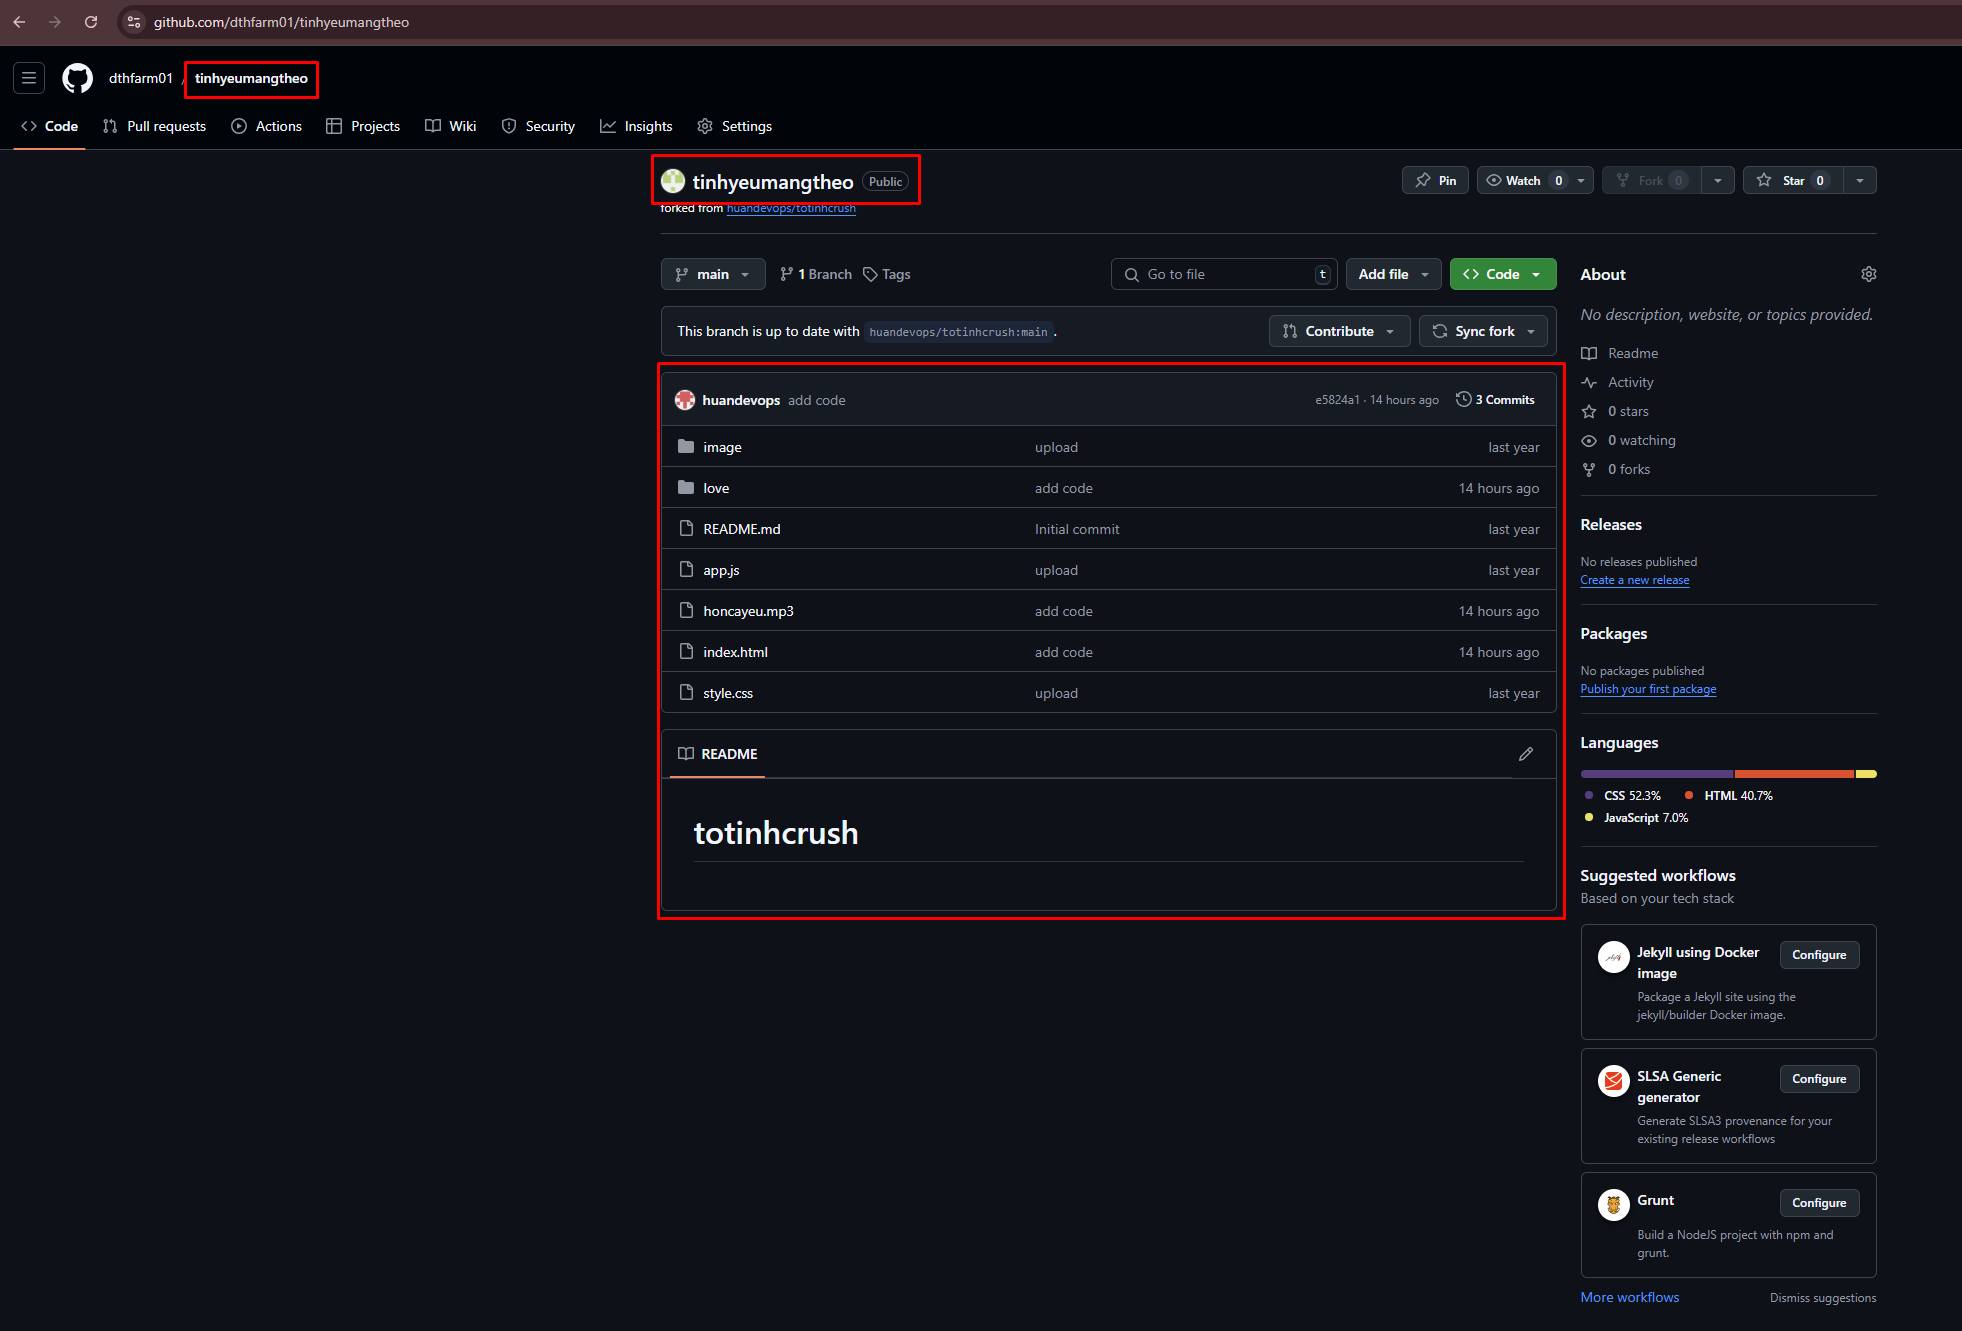Click the yellow JavaScript segment of language bar

[1866, 774]
